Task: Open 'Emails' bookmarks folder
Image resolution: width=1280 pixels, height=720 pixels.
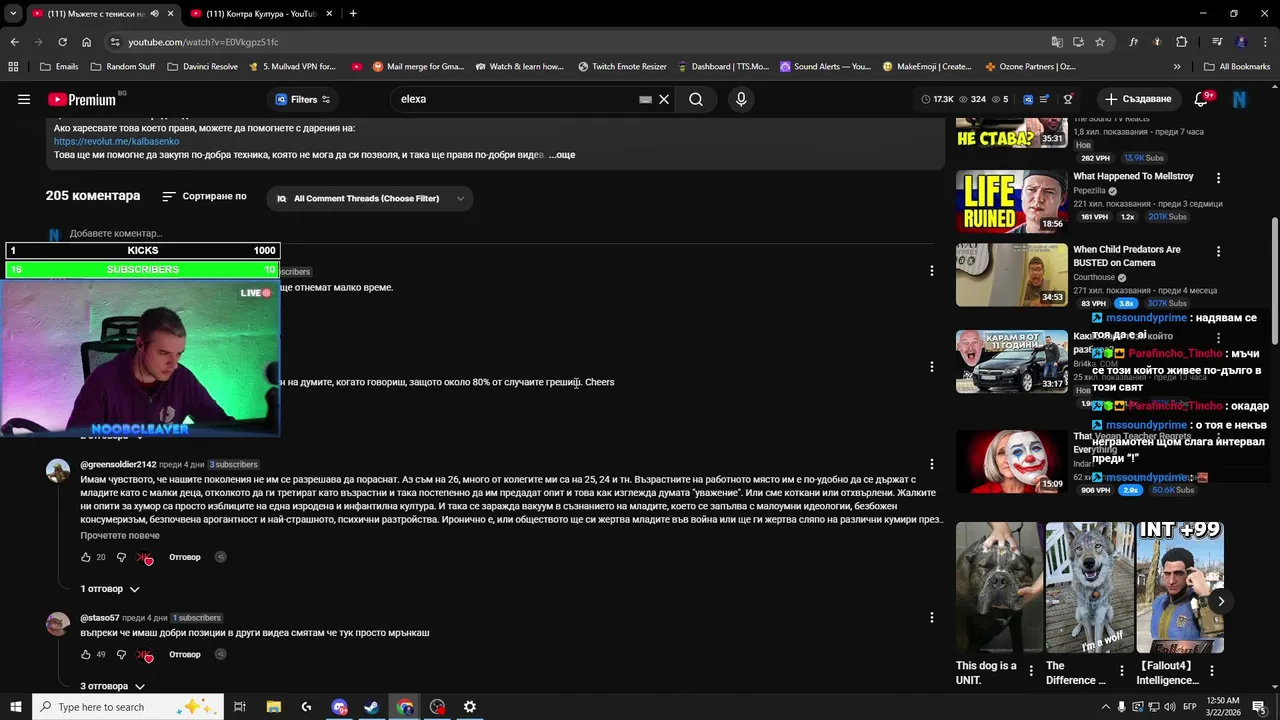Action: coord(58,67)
